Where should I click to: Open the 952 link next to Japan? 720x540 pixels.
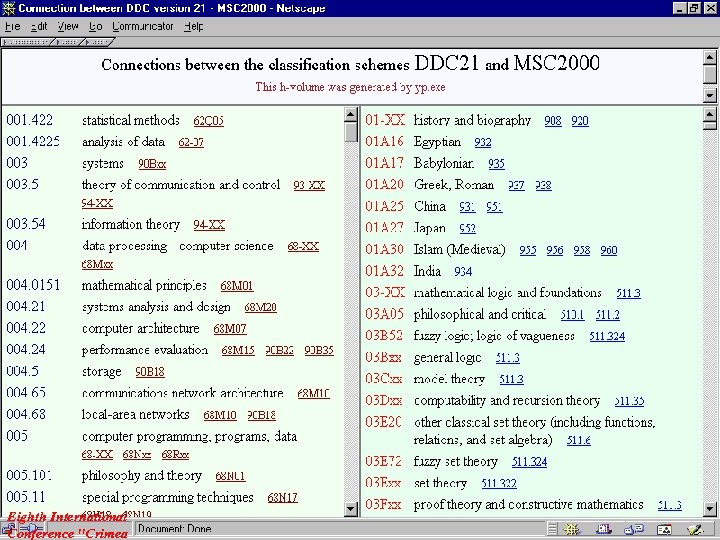point(467,228)
